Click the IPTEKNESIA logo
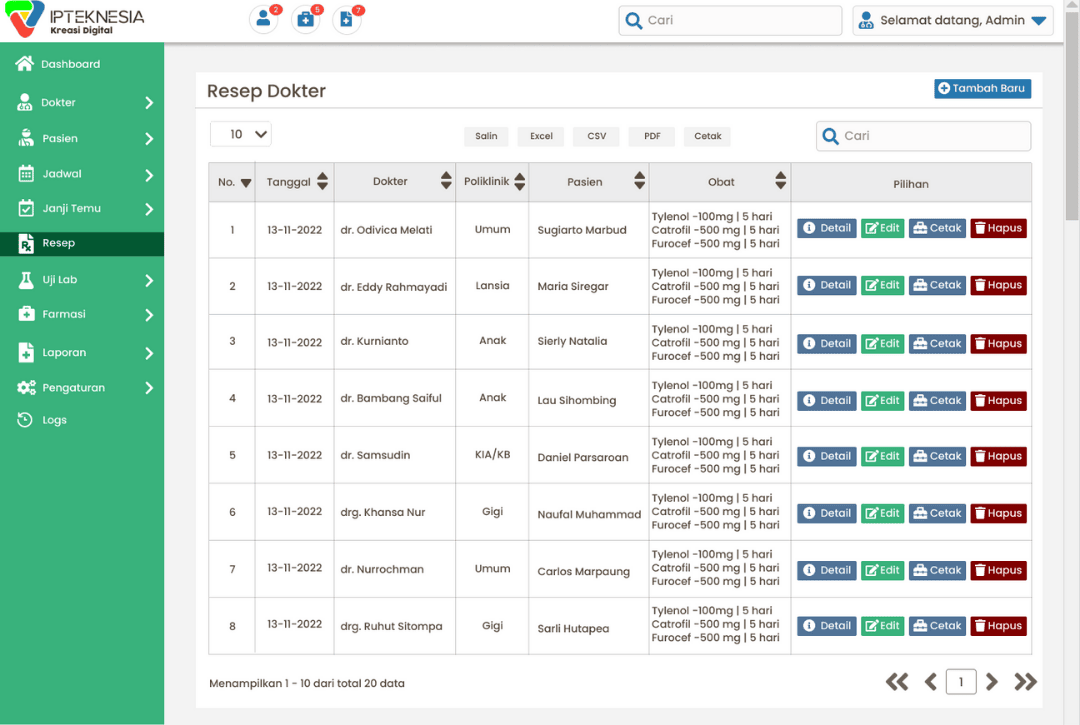Image resolution: width=1080 pixels, height=725 pixels. (75, 20)
